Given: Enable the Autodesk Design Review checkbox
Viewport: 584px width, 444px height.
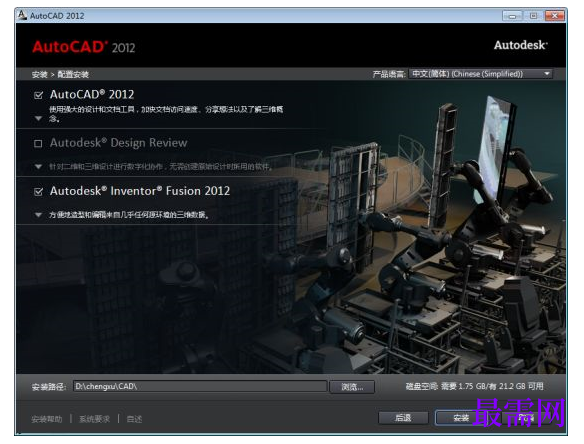Looking at the screenshot, I should (38, 143).
